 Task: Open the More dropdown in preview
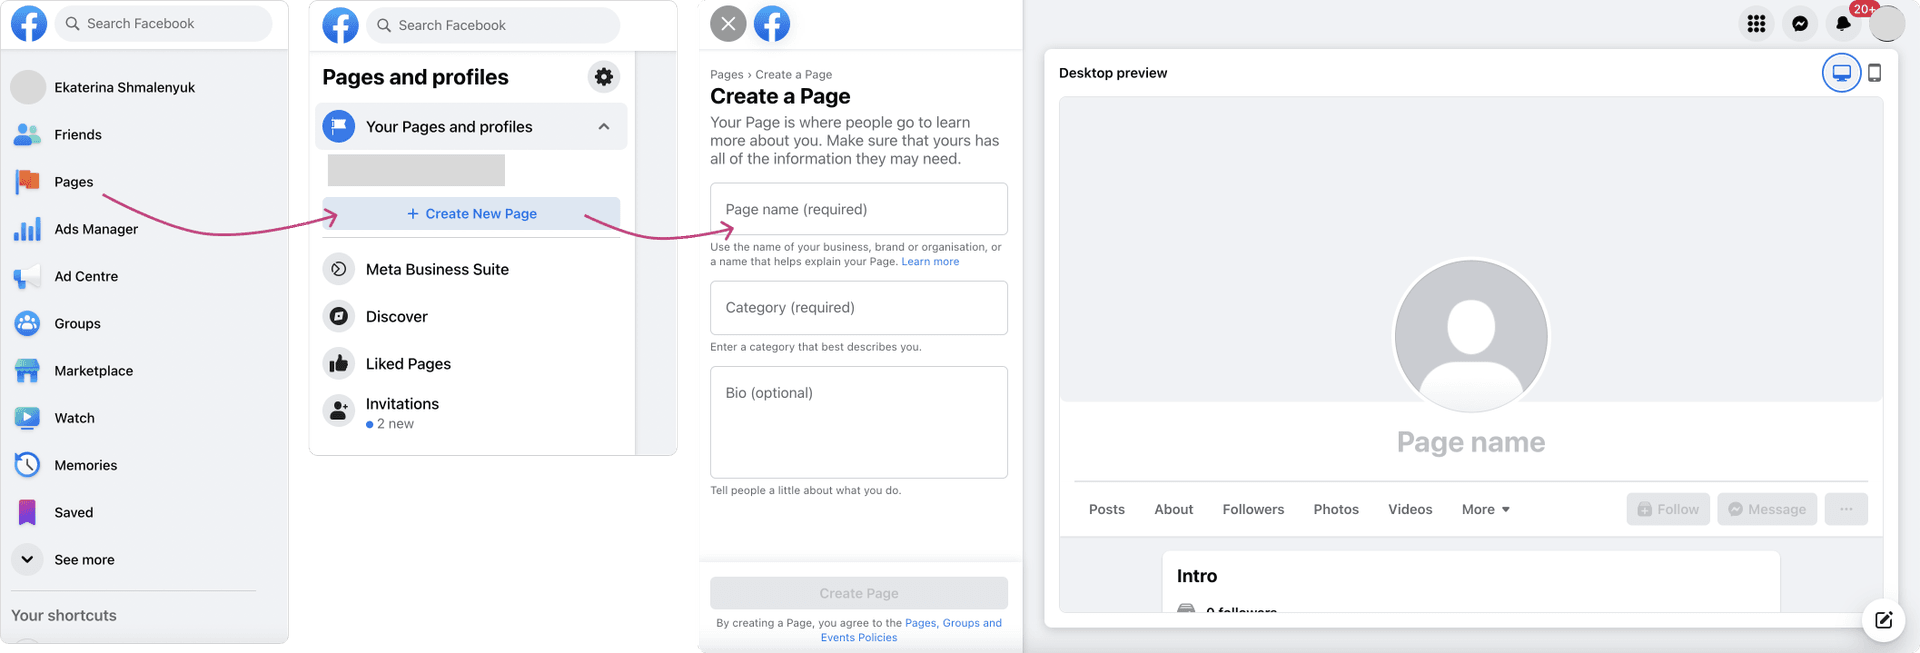pos(1485,510)
